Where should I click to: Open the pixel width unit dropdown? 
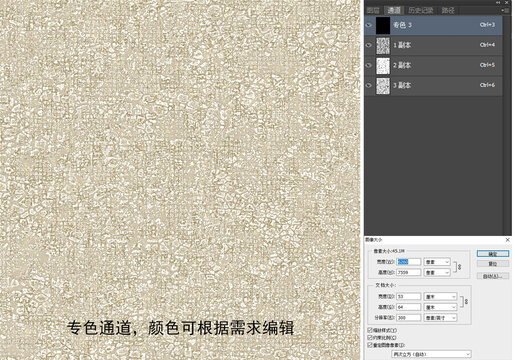(437, 262)
